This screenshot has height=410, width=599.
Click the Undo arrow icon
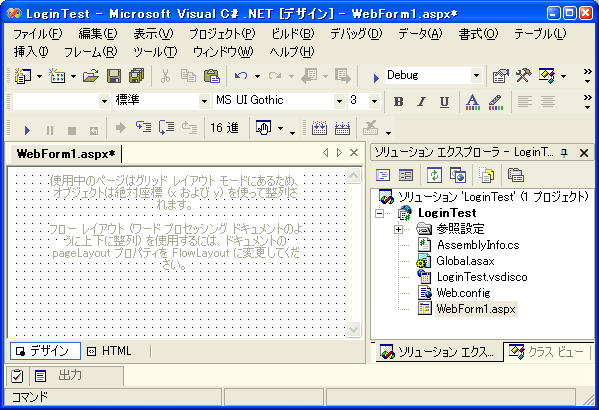(241, 76)
